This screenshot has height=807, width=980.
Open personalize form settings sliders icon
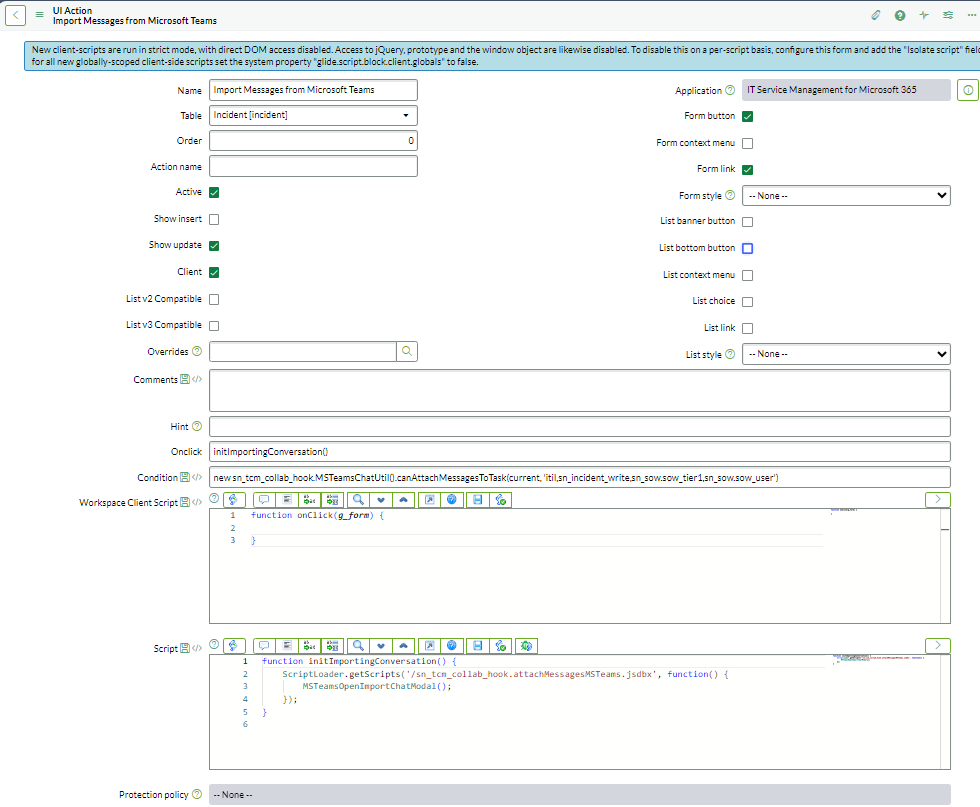pyautogui.click(x=948, y=15)
